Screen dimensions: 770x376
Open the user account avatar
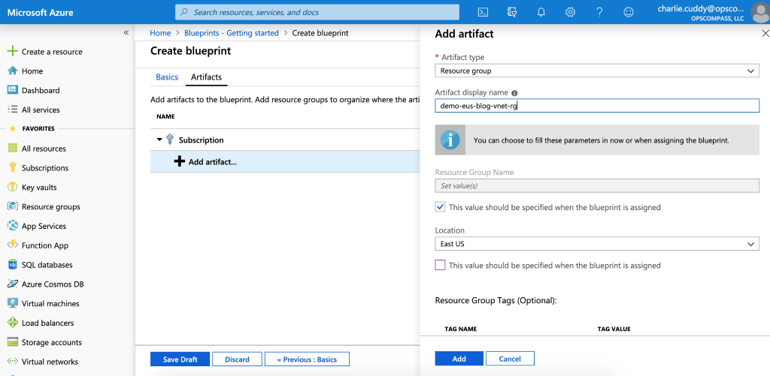coord(760,12)
